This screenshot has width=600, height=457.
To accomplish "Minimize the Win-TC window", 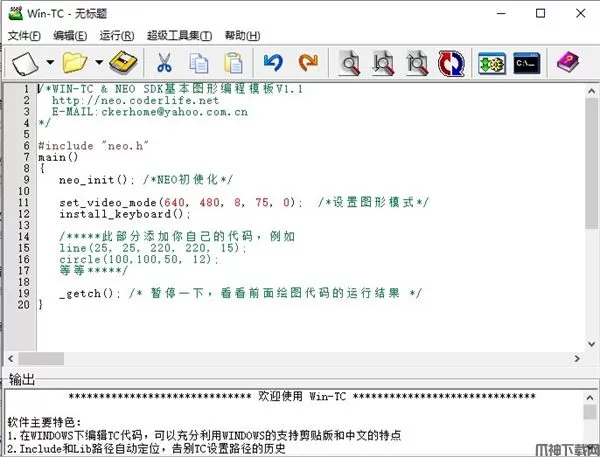I will click(501, 13).
